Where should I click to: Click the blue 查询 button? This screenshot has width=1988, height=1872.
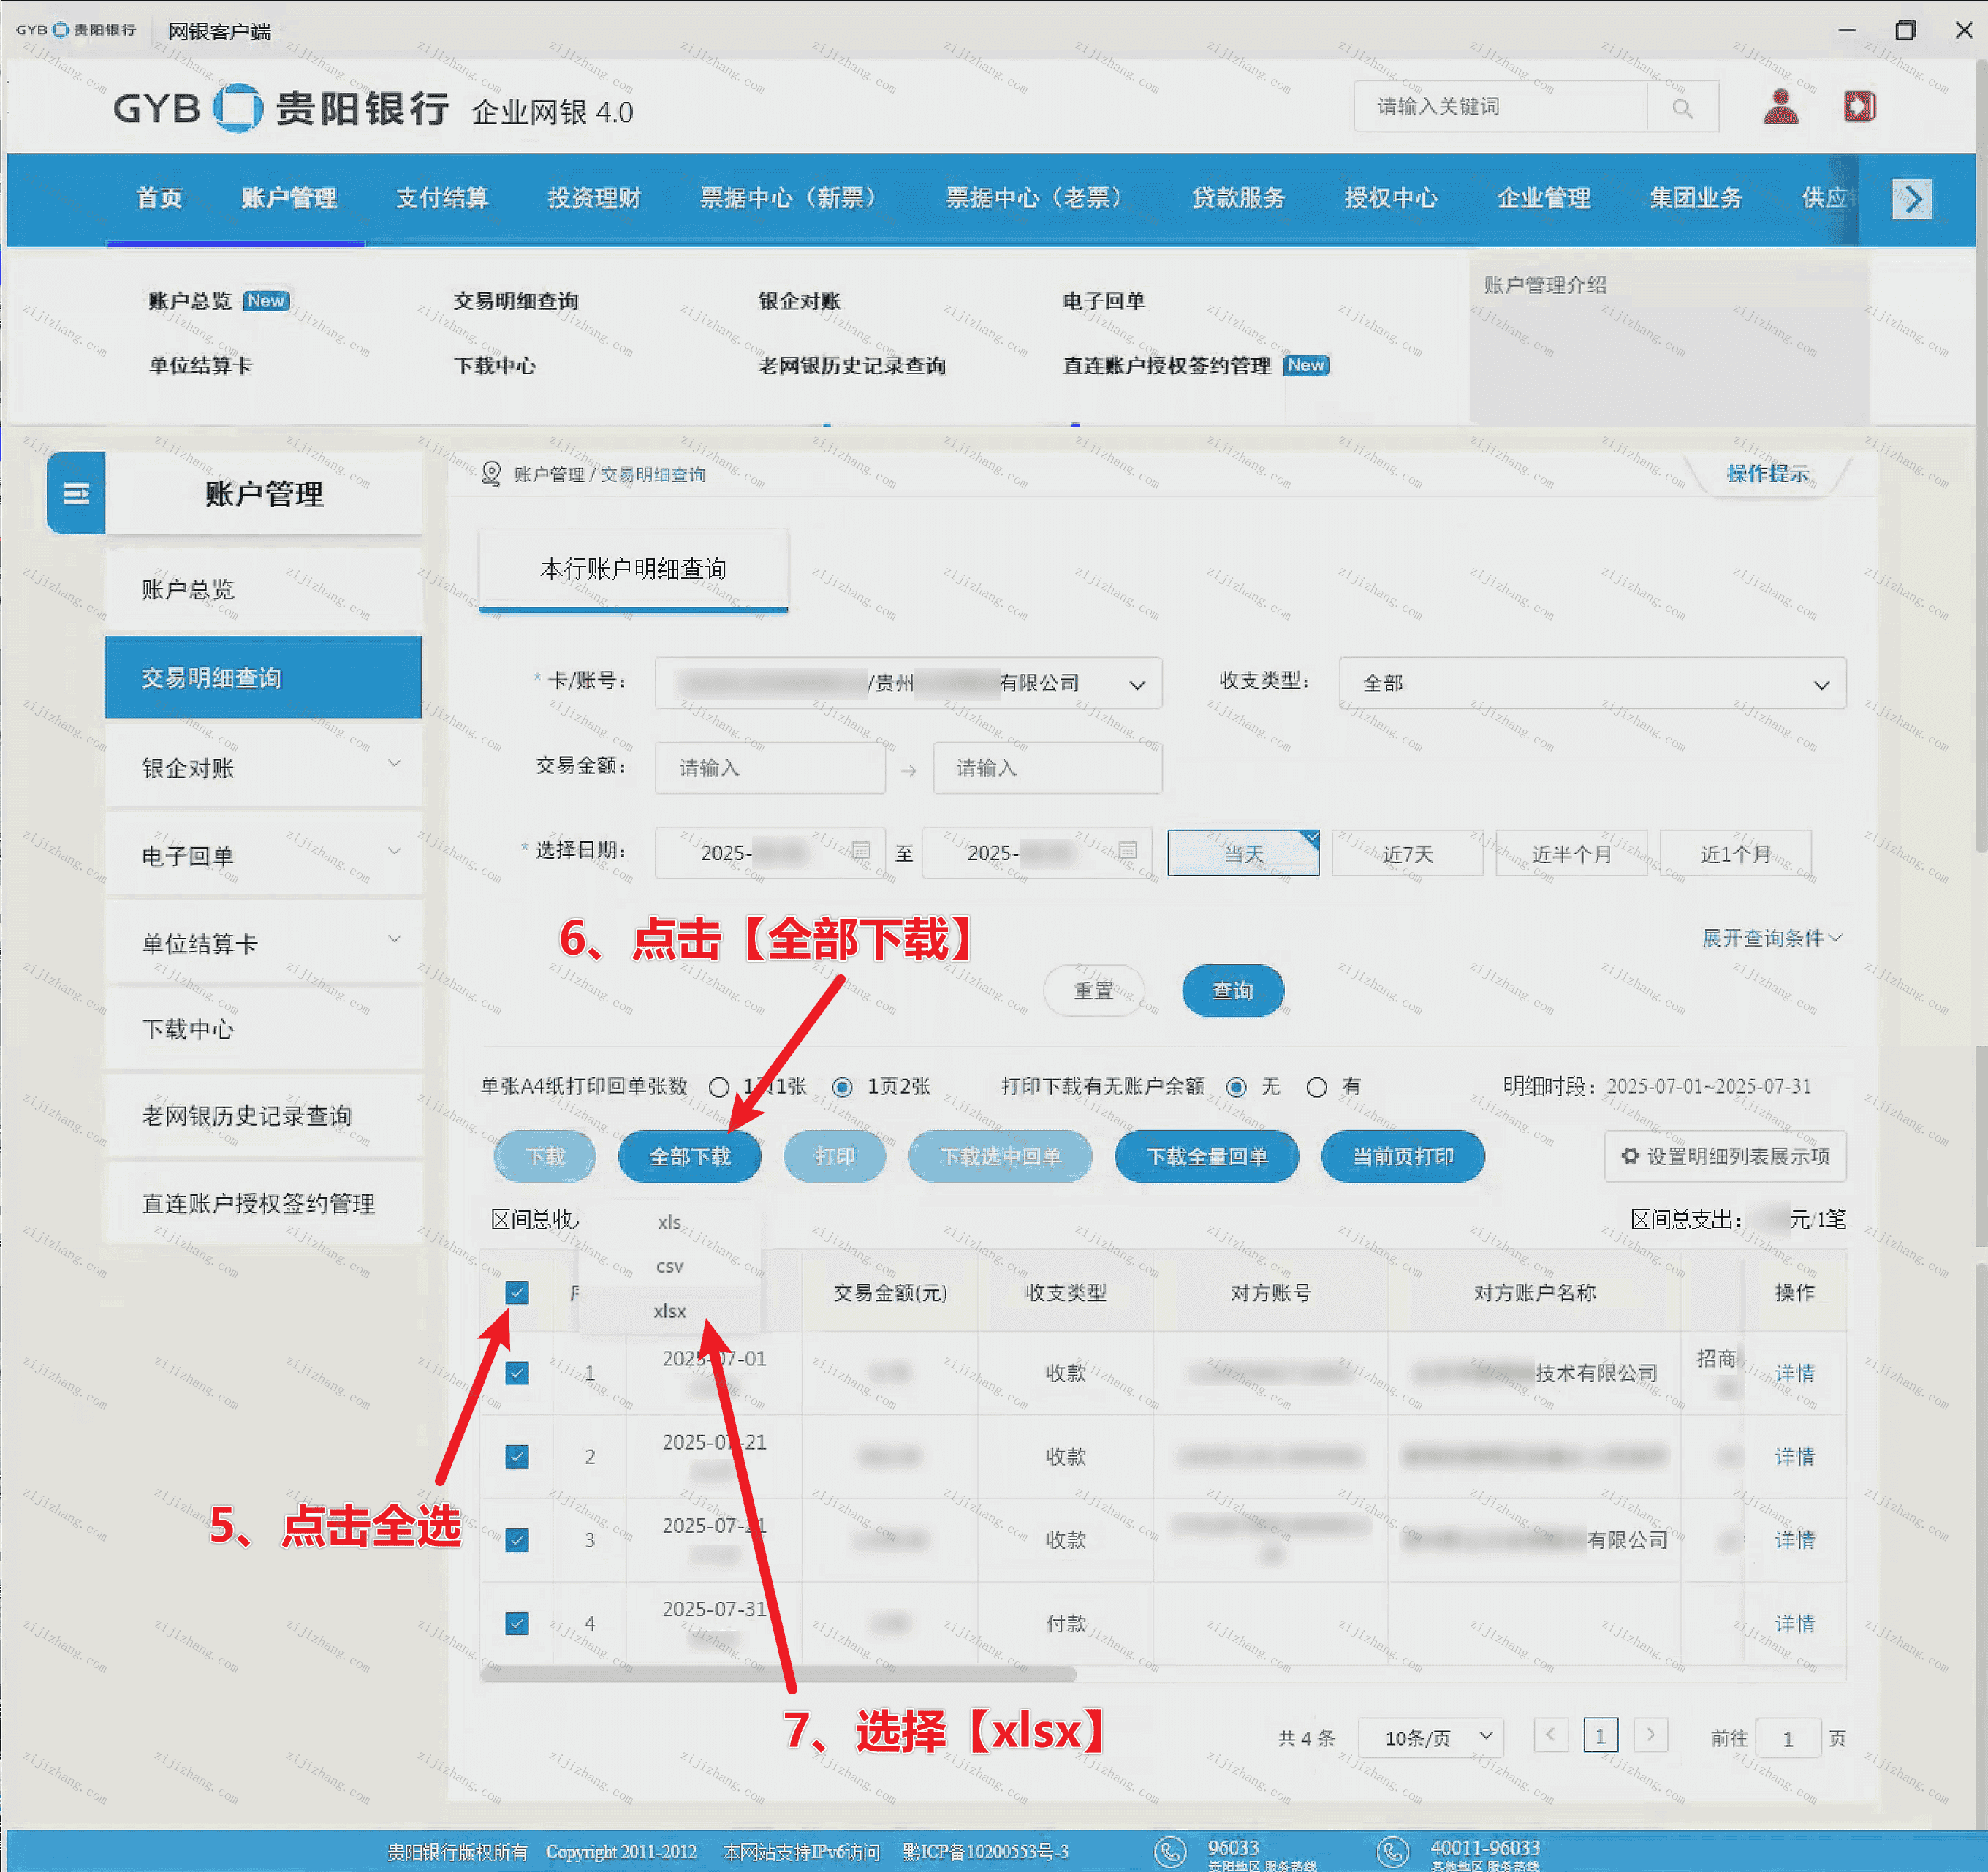point(1232,990)
